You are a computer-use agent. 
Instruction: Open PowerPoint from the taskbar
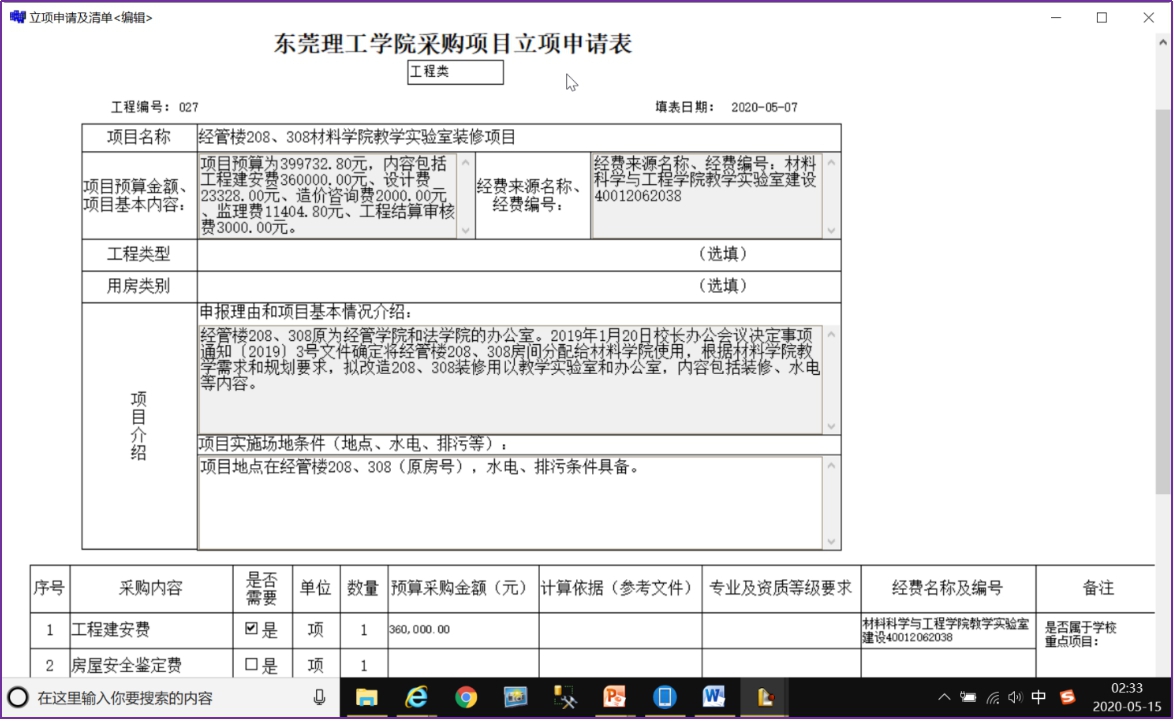click(615, 697)
